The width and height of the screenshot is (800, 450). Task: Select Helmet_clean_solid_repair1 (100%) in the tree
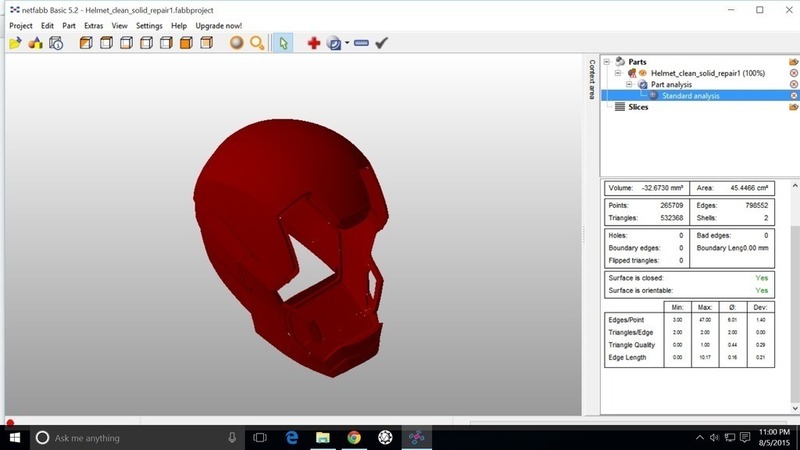click(x=708, y=73)
